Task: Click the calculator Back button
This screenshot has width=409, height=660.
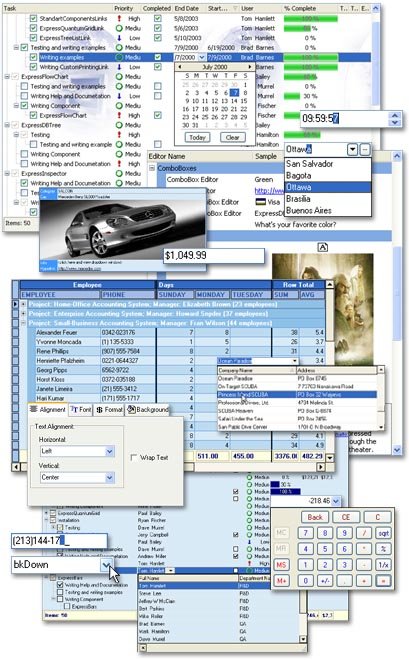Action: [315, 517]
